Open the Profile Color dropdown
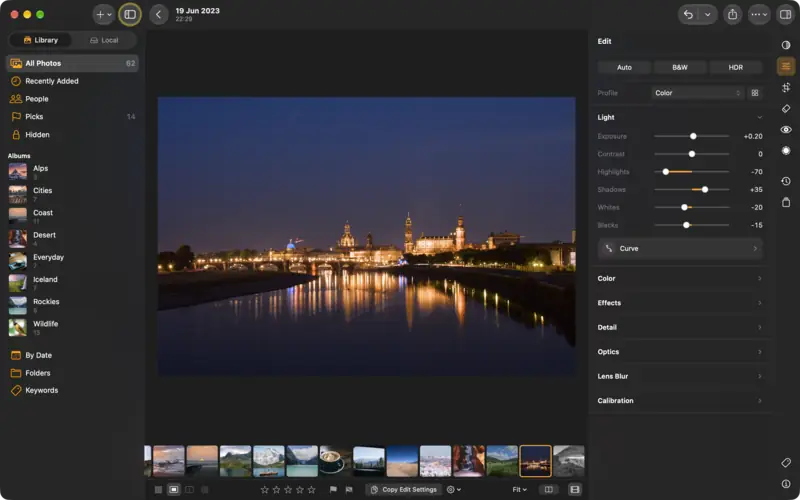 coord(698,93)
